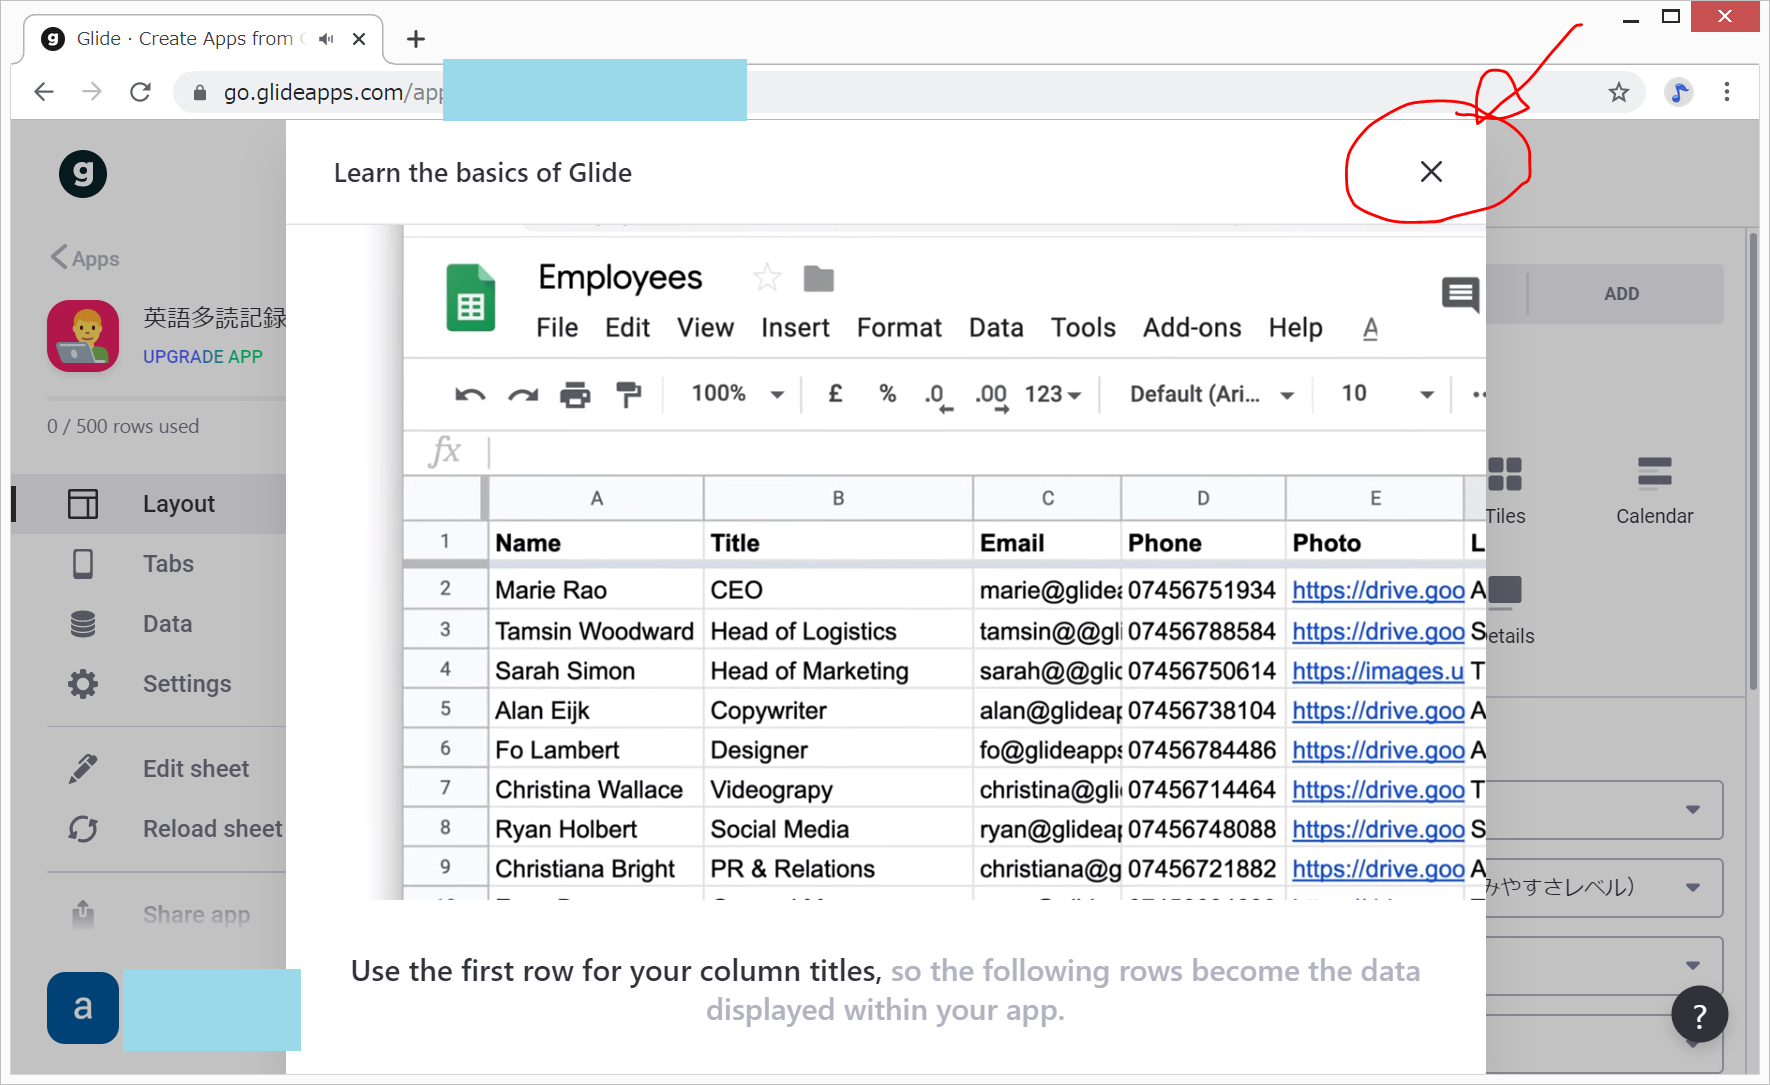
Task: Click 'Use the first row for your column titles' text
Action: (616, 971)
